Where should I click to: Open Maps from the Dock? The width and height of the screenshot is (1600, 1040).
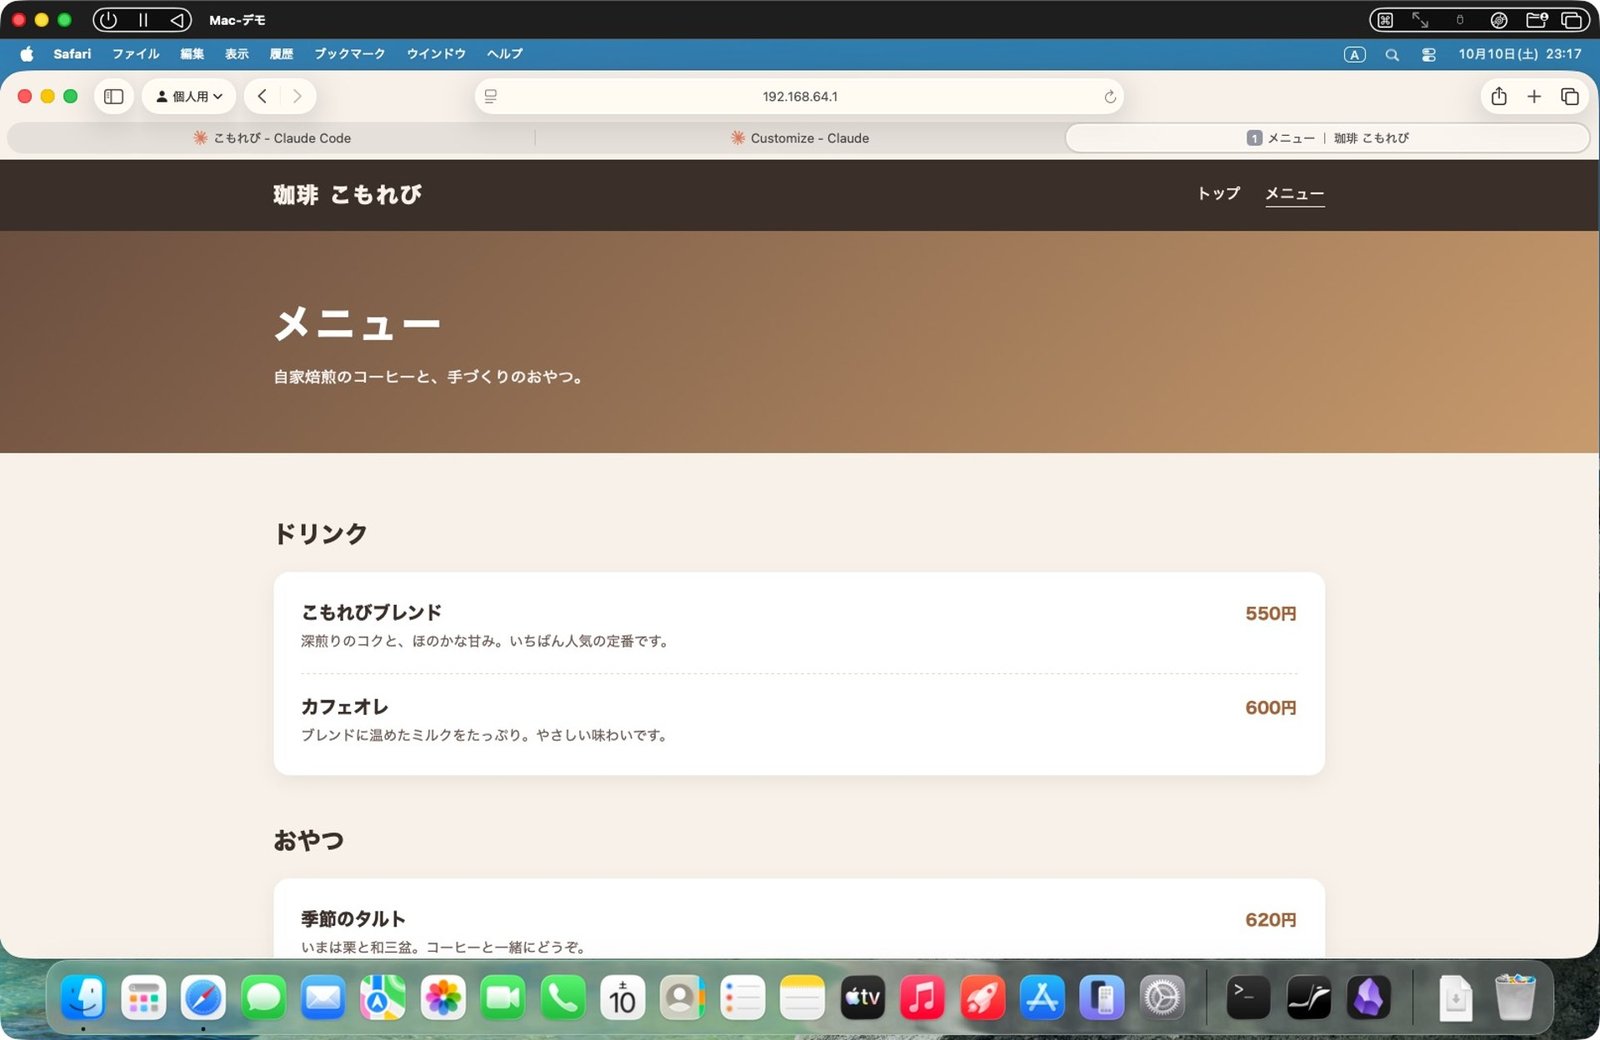383,997
